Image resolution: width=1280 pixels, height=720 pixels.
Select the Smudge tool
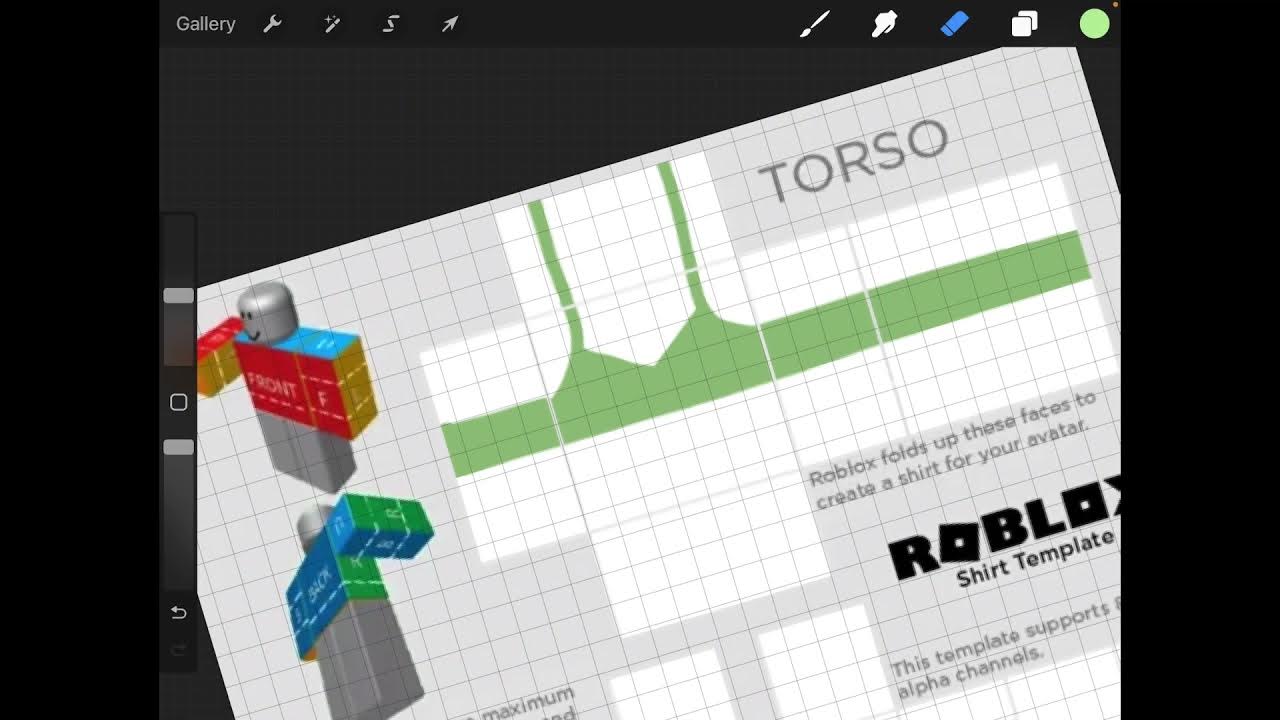click(885, 24)
